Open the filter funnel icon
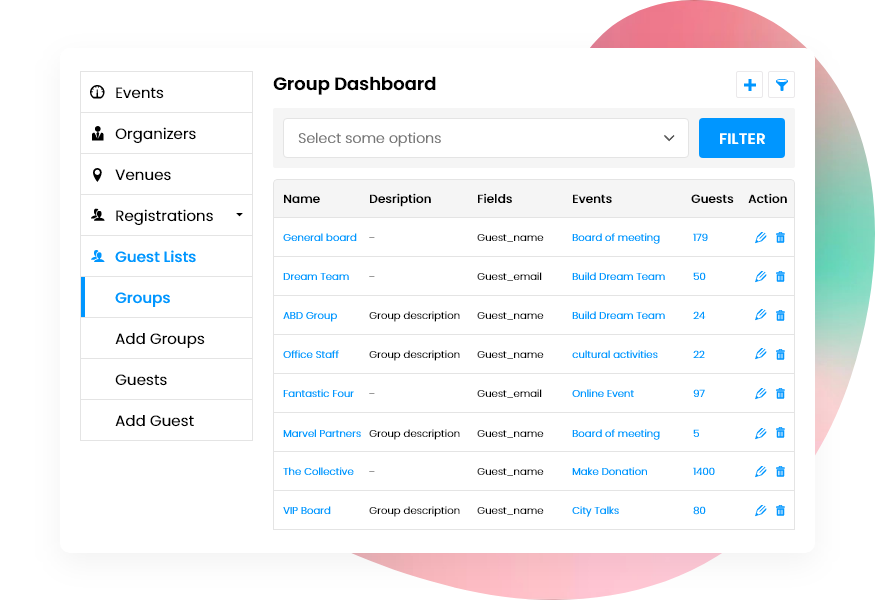 781,84
